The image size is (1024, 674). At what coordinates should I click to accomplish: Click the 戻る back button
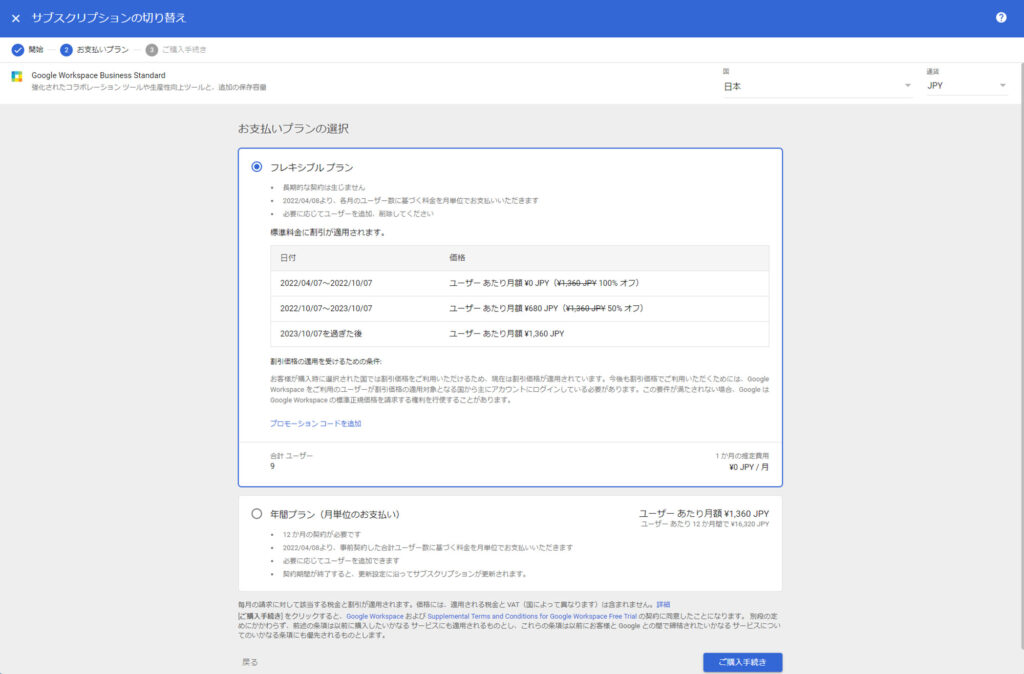coord(250,662)
